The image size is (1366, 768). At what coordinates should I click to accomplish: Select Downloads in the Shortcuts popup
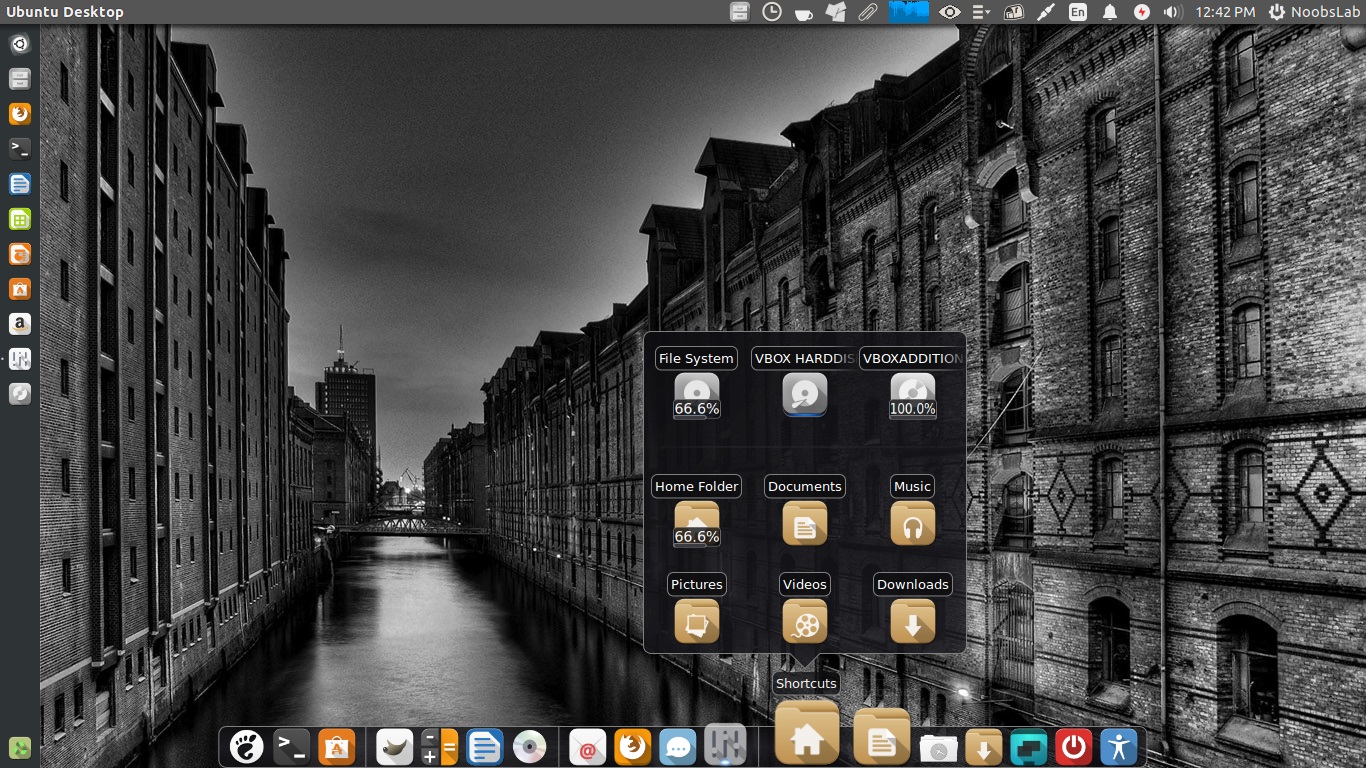click(x=913, y=621)
